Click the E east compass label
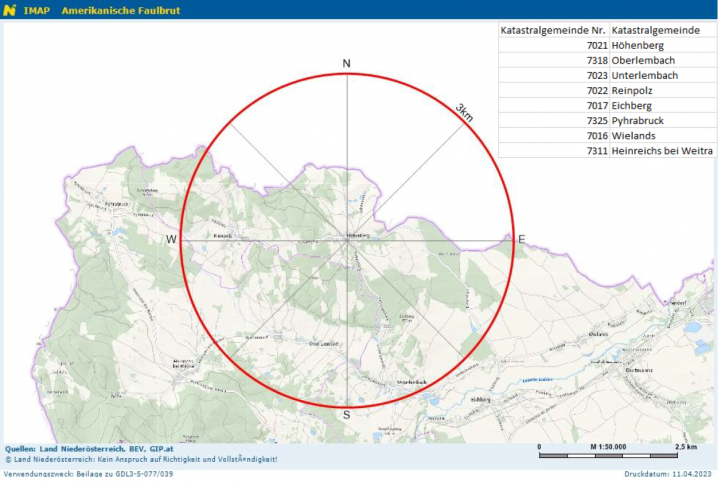The width and height of the screenshot is (720, 484). pos(520,239)
